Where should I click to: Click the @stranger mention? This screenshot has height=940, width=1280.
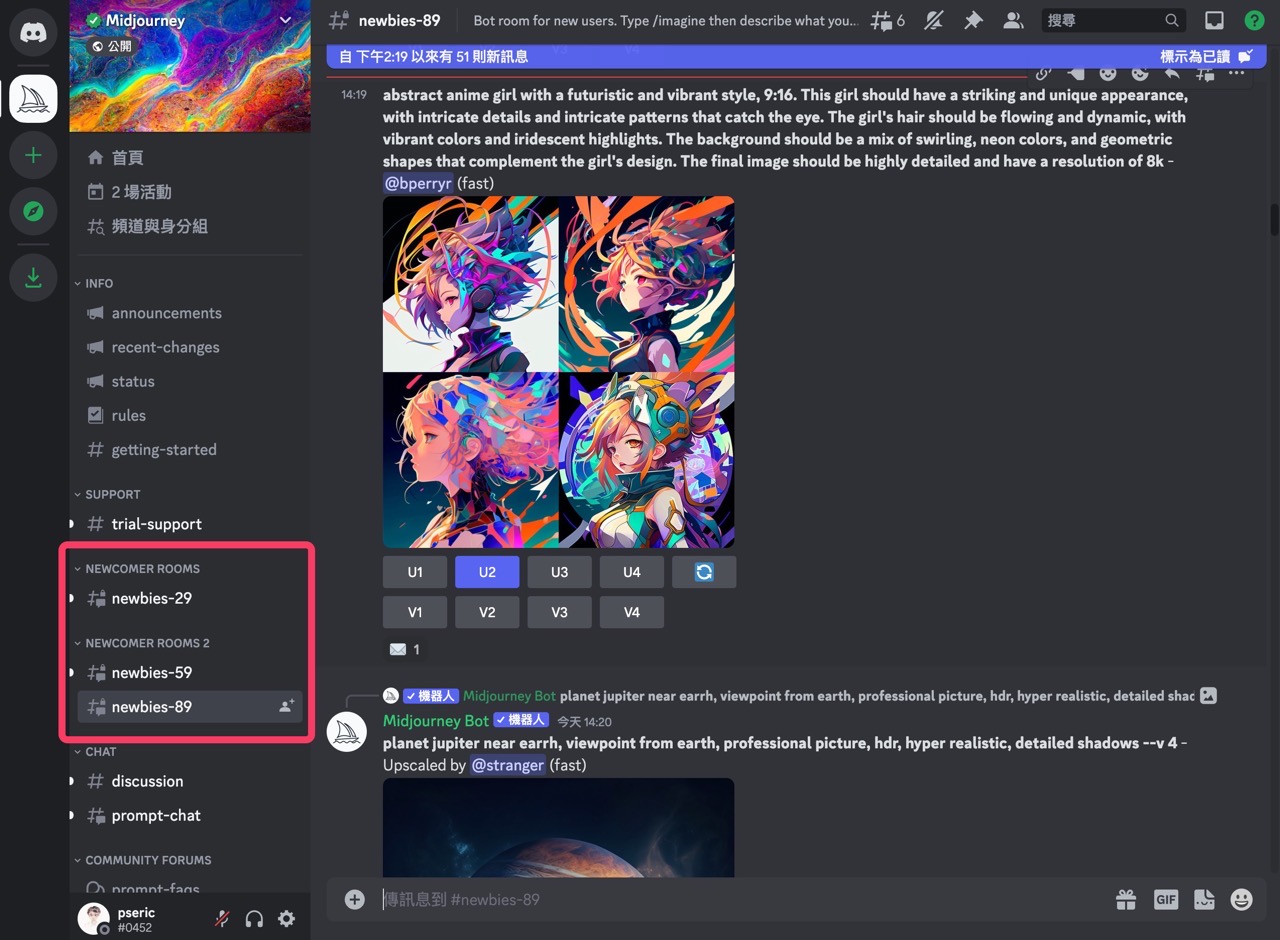(x=508, y=765)
